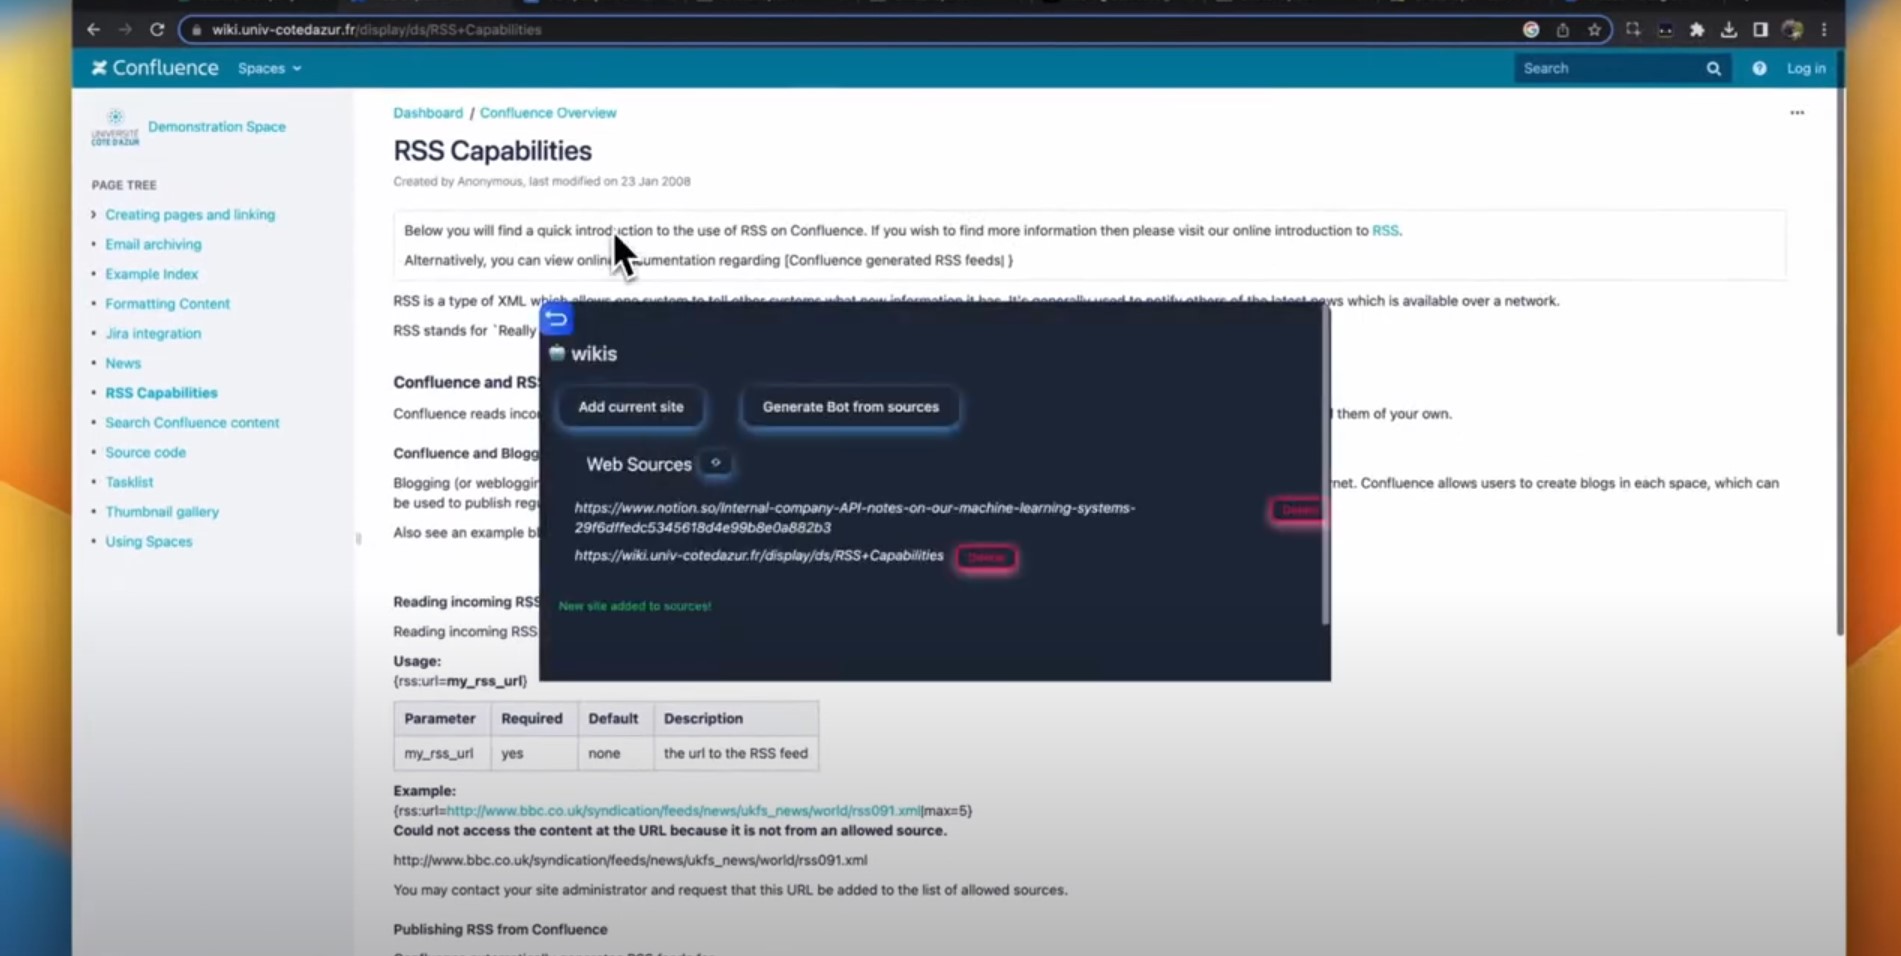Click Generate Bot from sources button
The width and height of the screenshot is (1901, 956).
(x=851, y=407)
